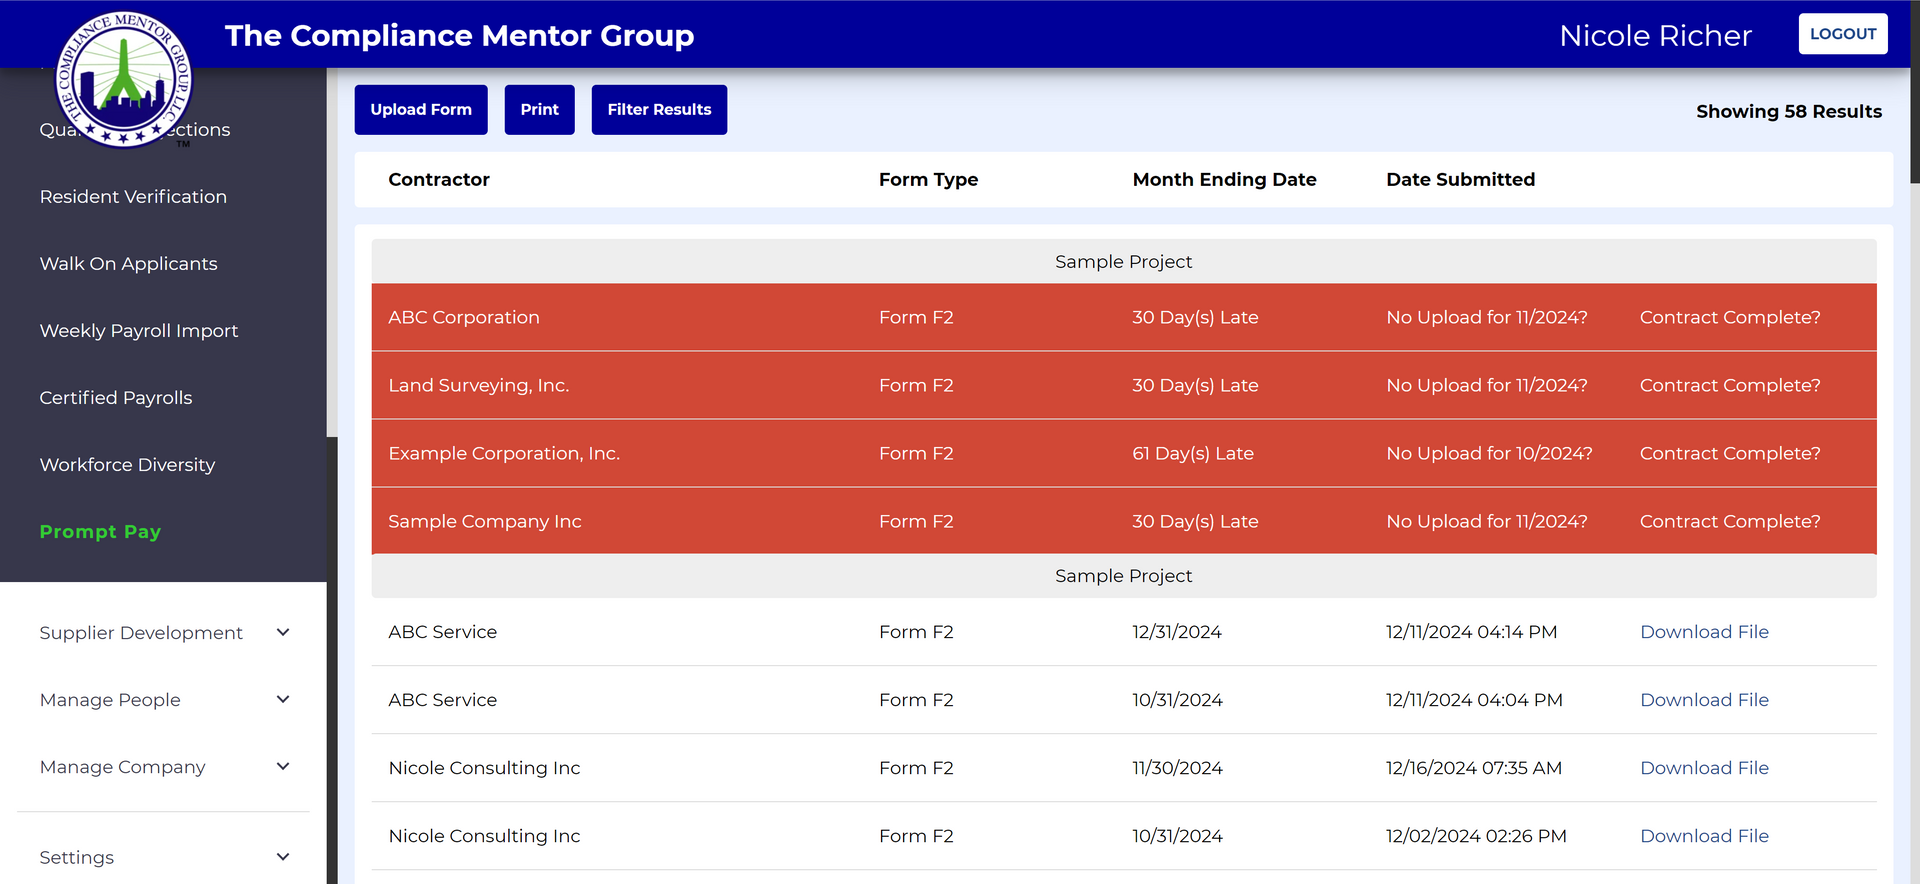This screenshot has width=1920, height=884.
Task: Download file for ABC Service 12/31/2024
Action: tap(1704, 632)
